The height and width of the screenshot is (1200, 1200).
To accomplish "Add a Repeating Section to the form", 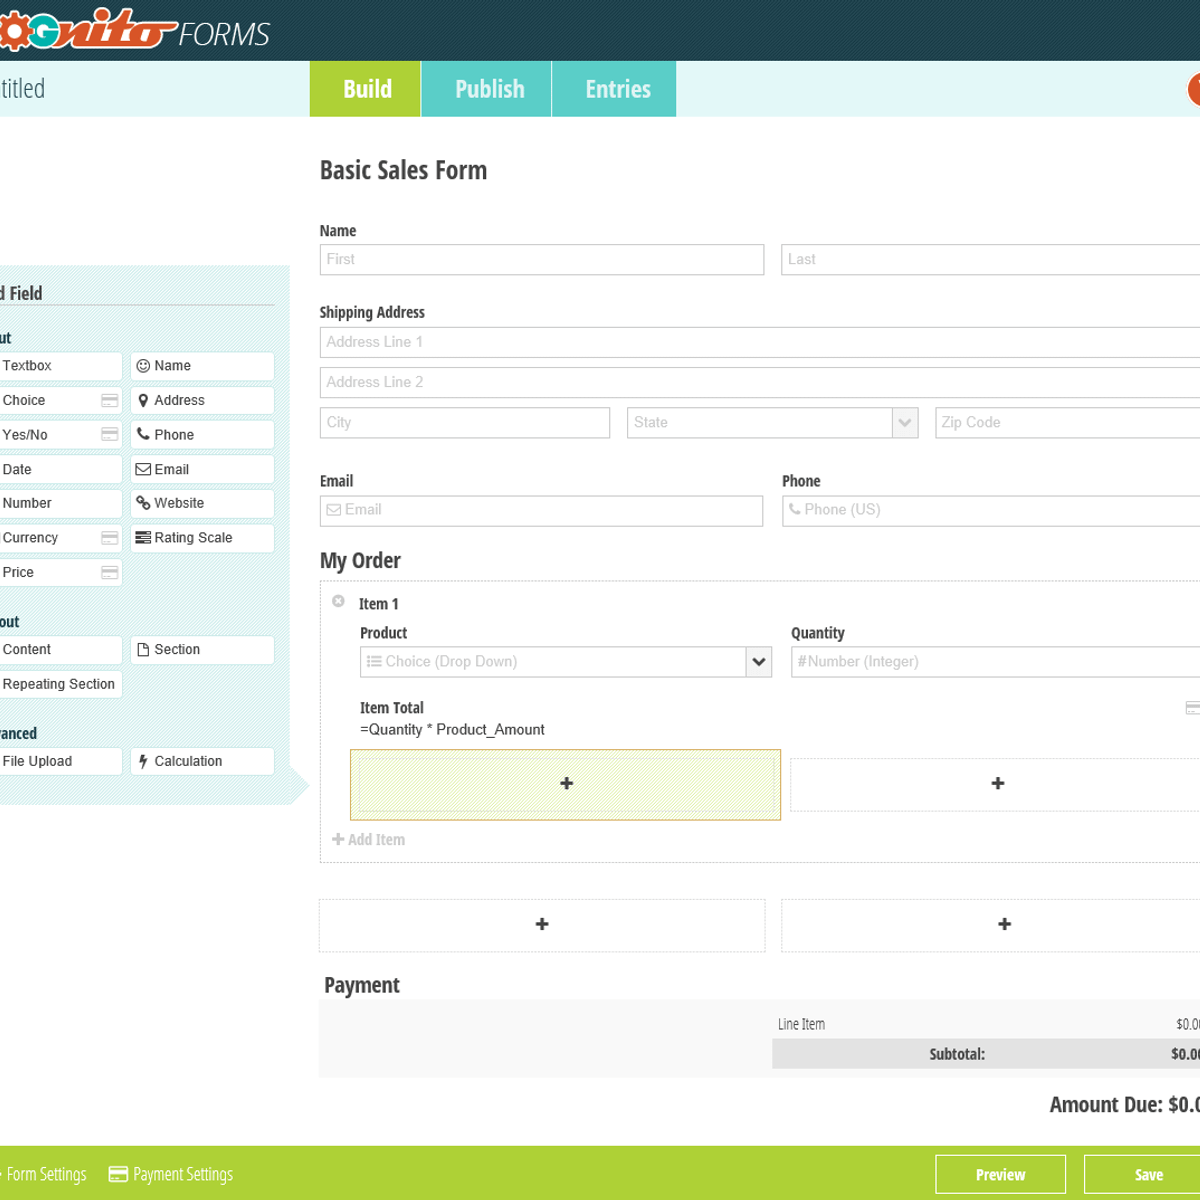I will pyautogui.click(x=60, y=684).
